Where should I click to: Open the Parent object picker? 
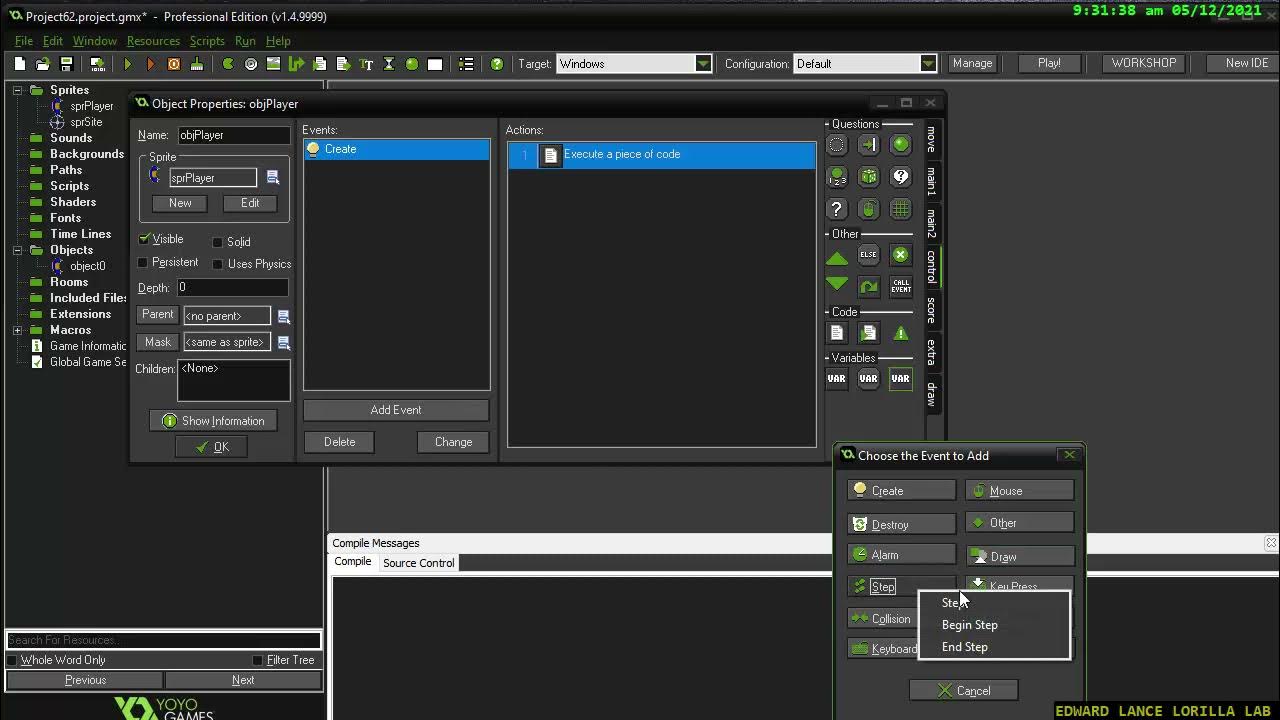(283, 316)
